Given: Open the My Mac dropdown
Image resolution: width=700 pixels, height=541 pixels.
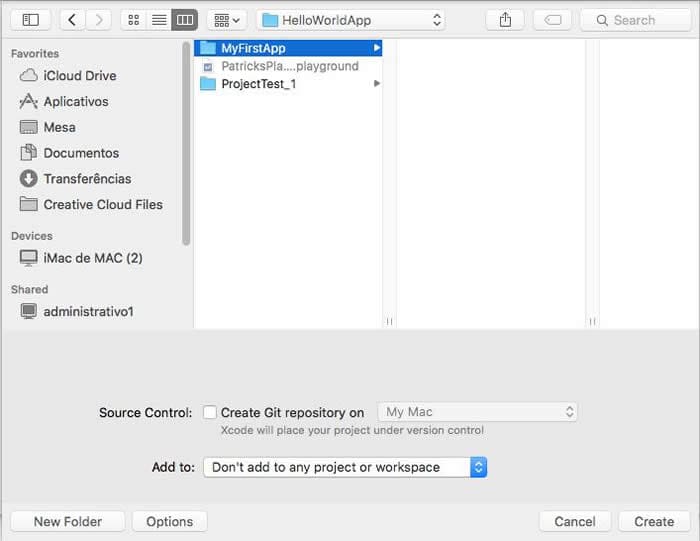Looking at the screenshot, I should click(x=477, y=412).
